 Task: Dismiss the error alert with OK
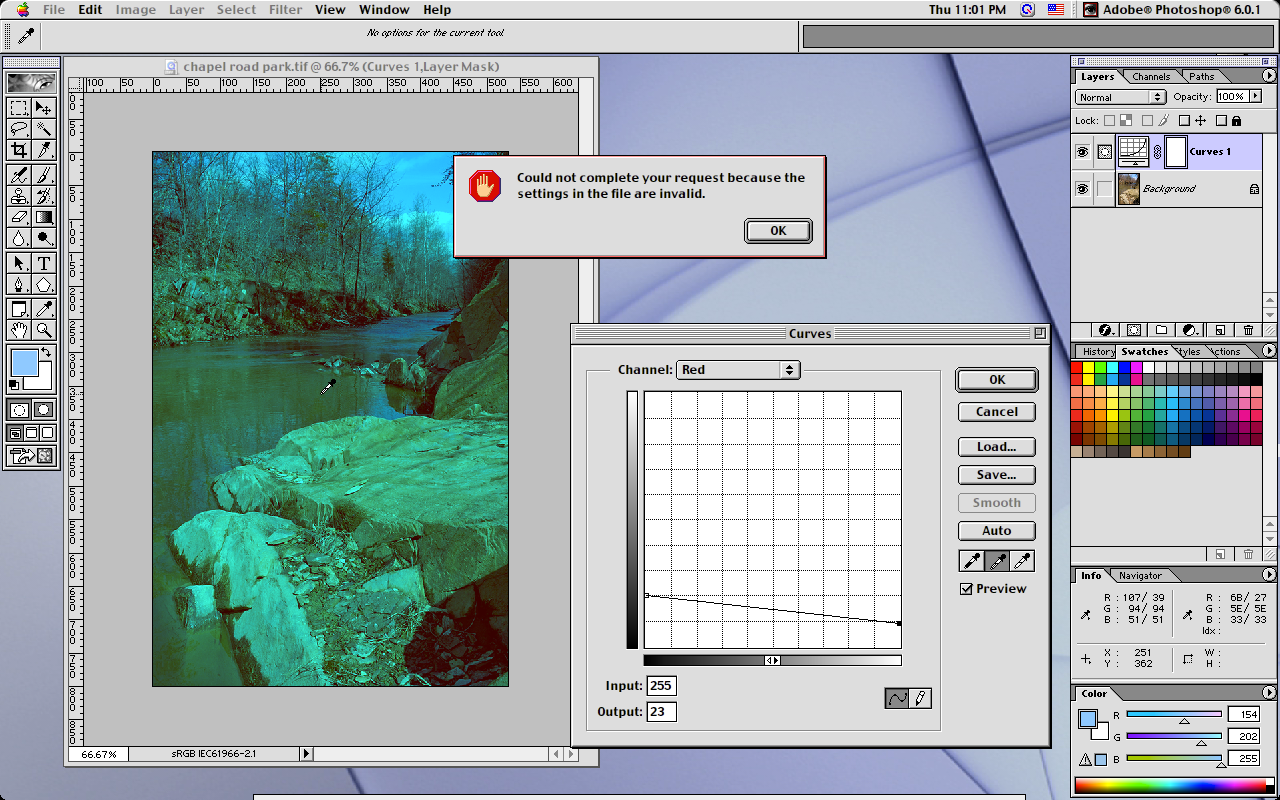(x=778, y=231)
